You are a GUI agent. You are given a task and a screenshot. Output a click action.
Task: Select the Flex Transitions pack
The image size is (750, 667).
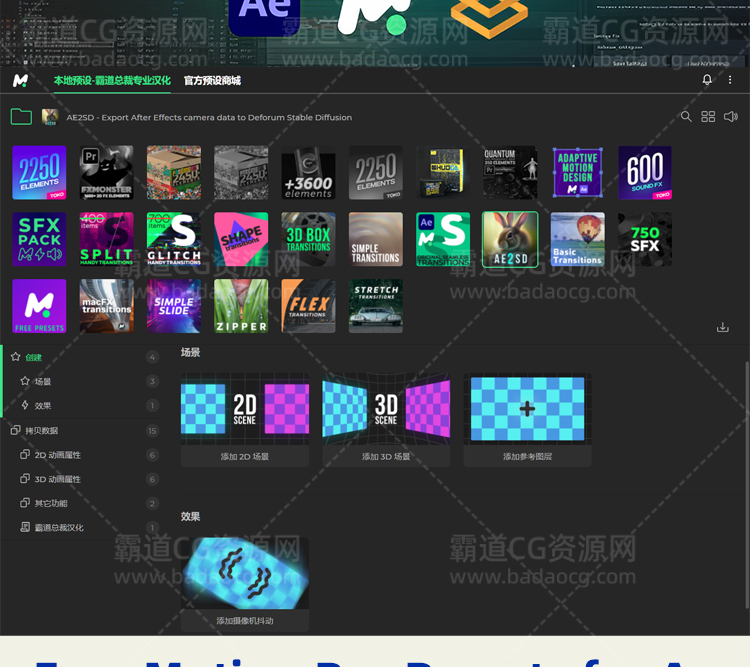[x=309, y=306]
